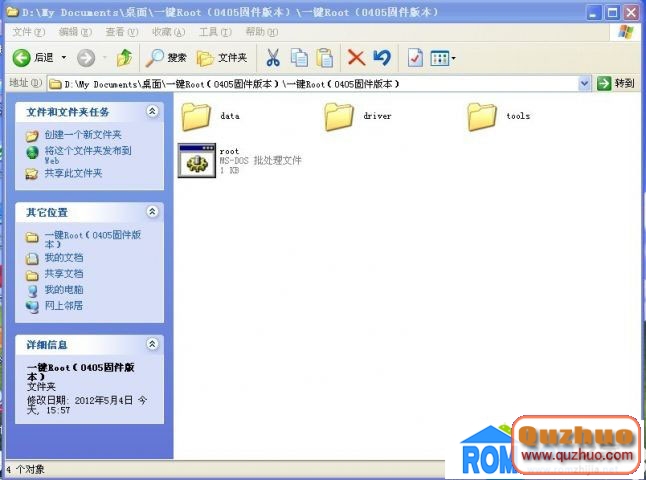Screen dimensions: 646x480
Task: Click the green Back arrow button
Action: point(21,58)
